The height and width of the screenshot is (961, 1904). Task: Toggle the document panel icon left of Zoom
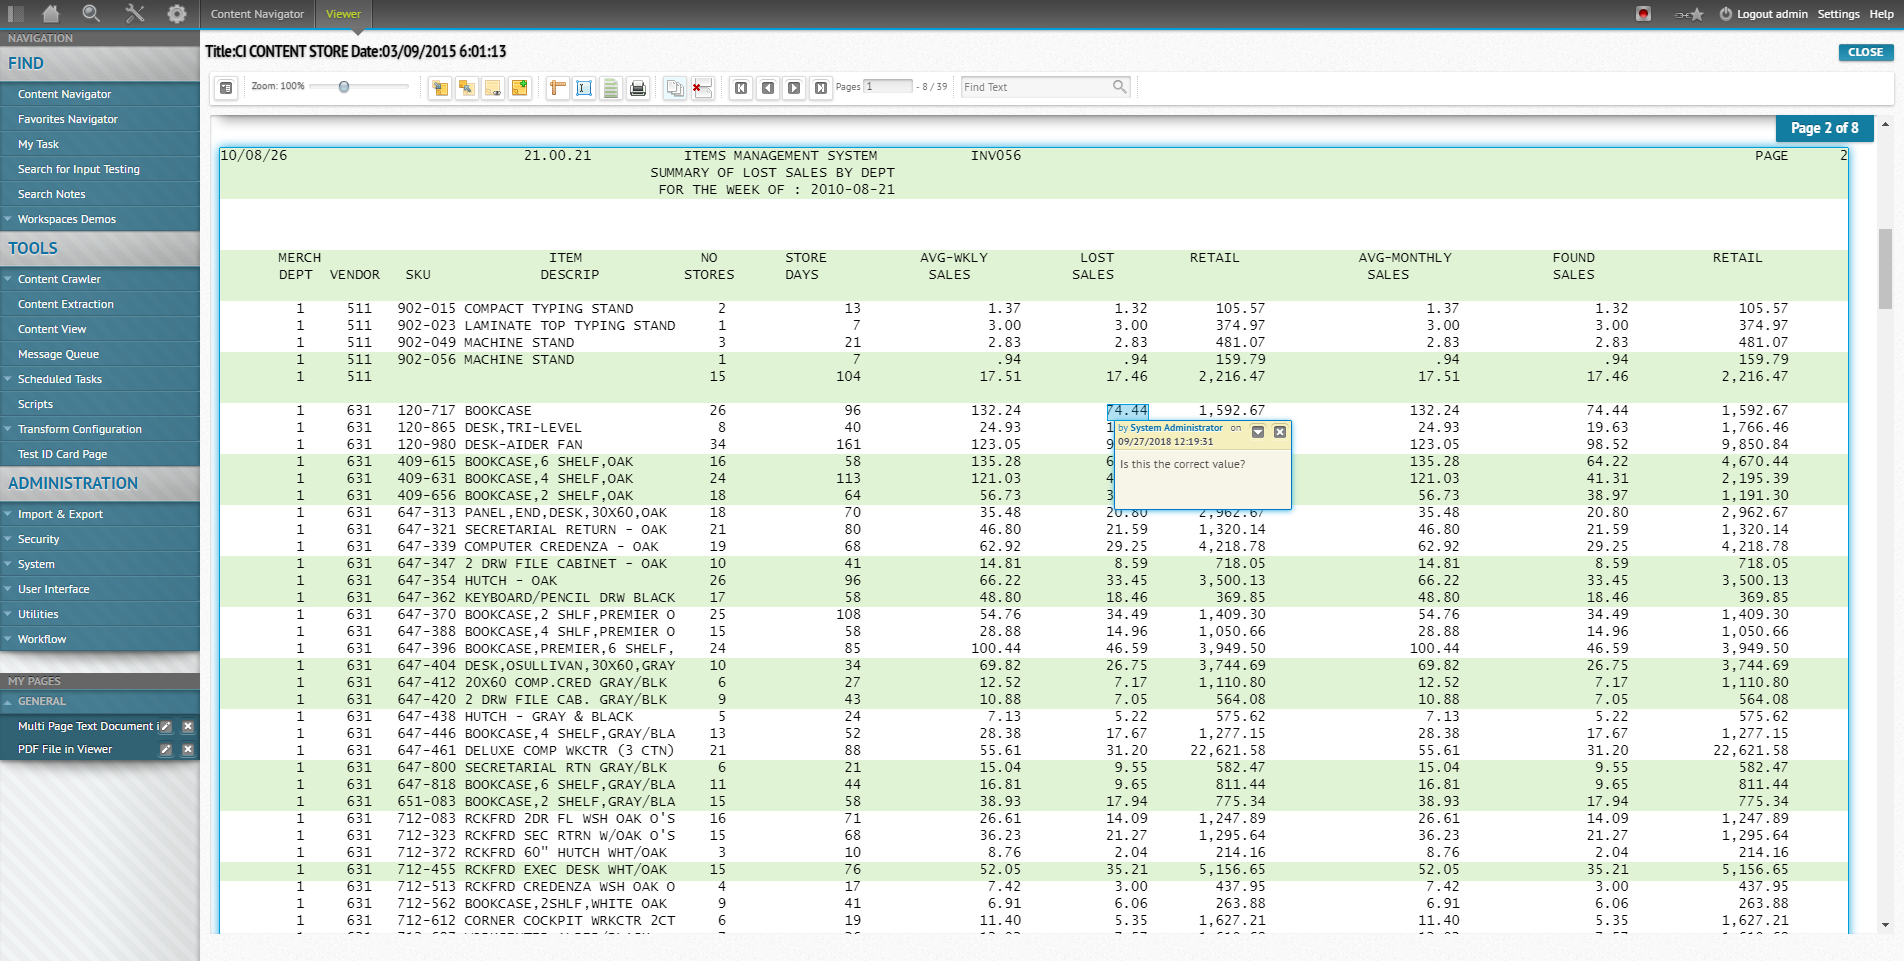226,88
